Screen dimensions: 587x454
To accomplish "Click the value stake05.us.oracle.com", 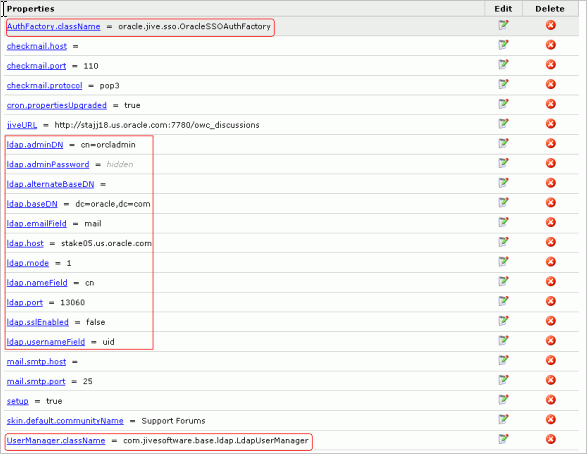I will tap(106, 243).
